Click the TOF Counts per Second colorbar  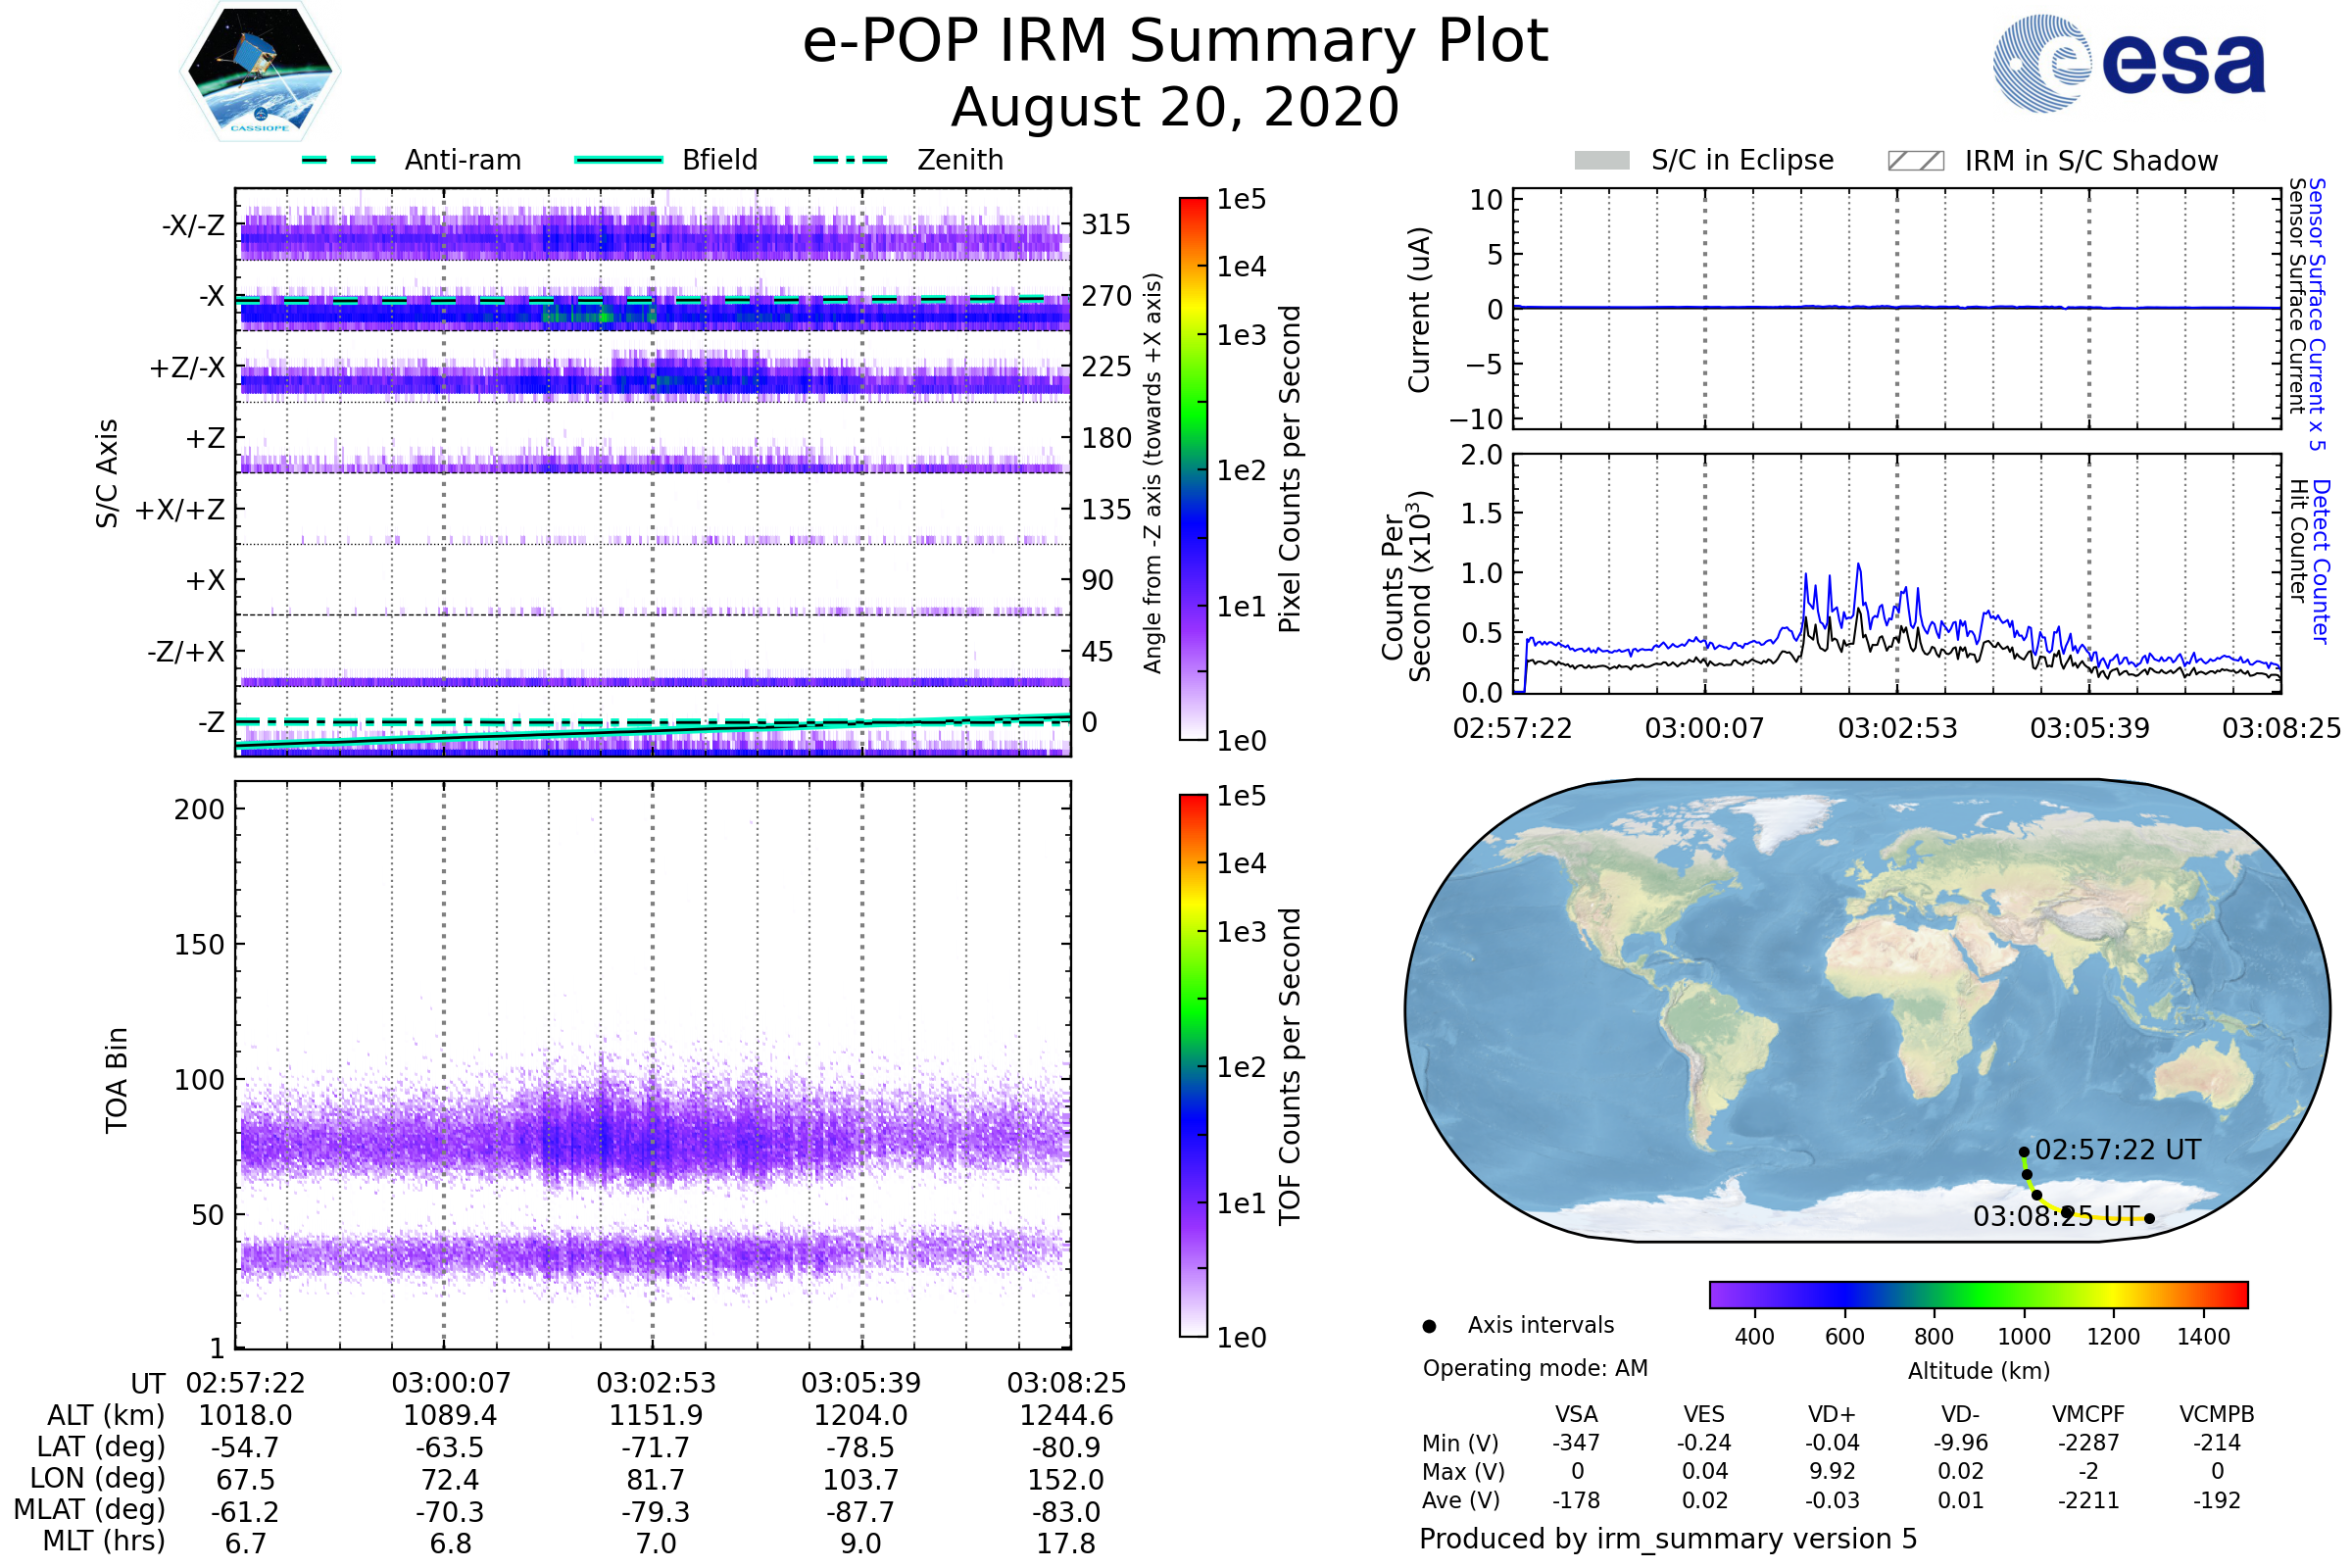[x=1193, y=1066]
